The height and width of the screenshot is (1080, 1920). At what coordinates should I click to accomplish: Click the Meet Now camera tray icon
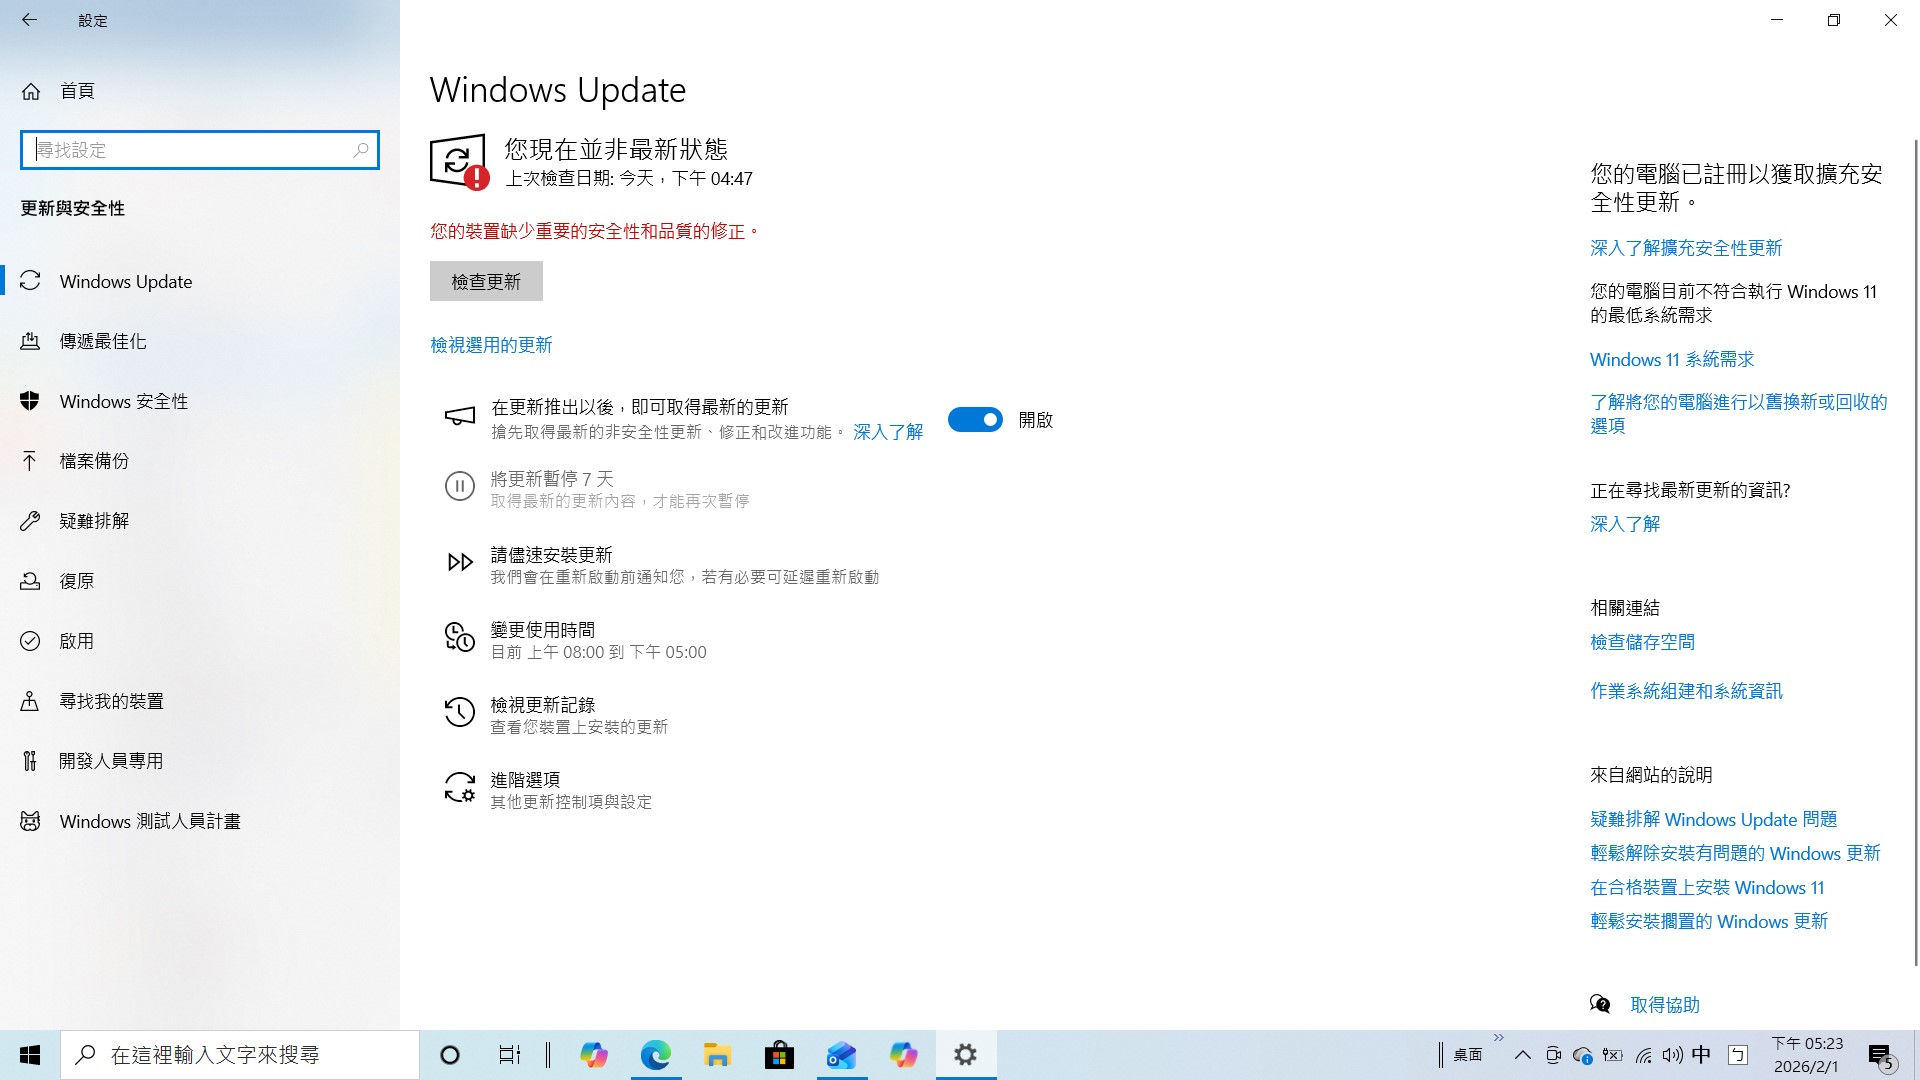pos(1553,1055)
